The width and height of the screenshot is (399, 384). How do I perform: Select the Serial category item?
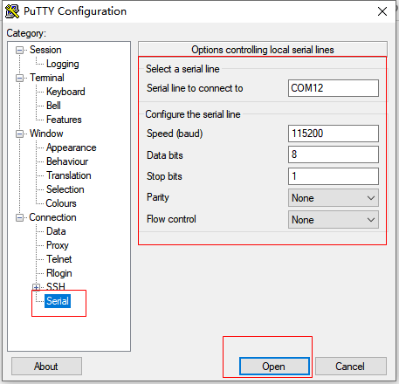(x=57, y=301)
